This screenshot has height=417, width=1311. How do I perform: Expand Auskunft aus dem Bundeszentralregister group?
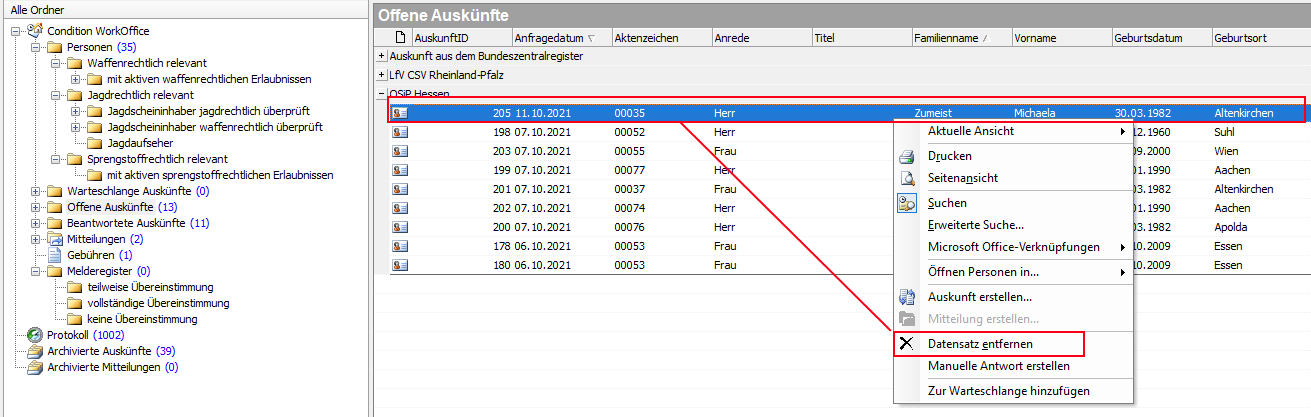pyautogui.click(x=382, y=56)
